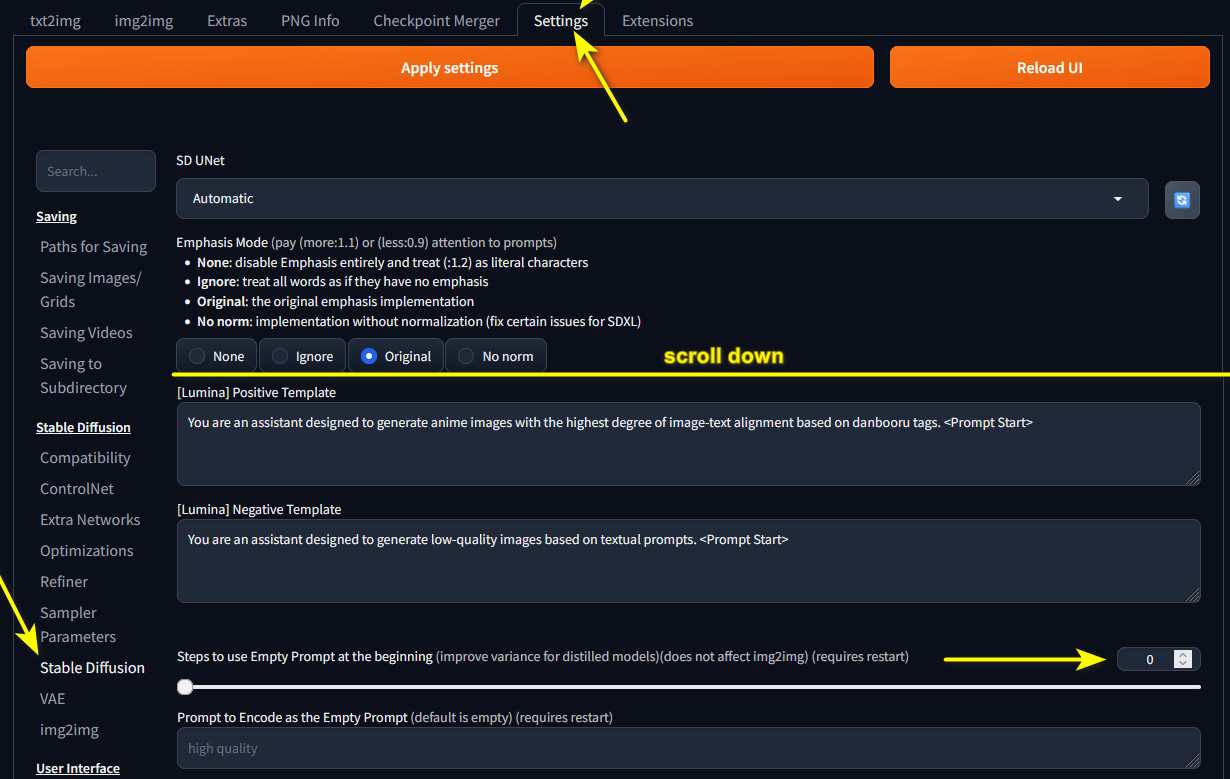Screen dimensions: 1230x779
Task: Open the Extras tab
Action: (x=227, y=20)
